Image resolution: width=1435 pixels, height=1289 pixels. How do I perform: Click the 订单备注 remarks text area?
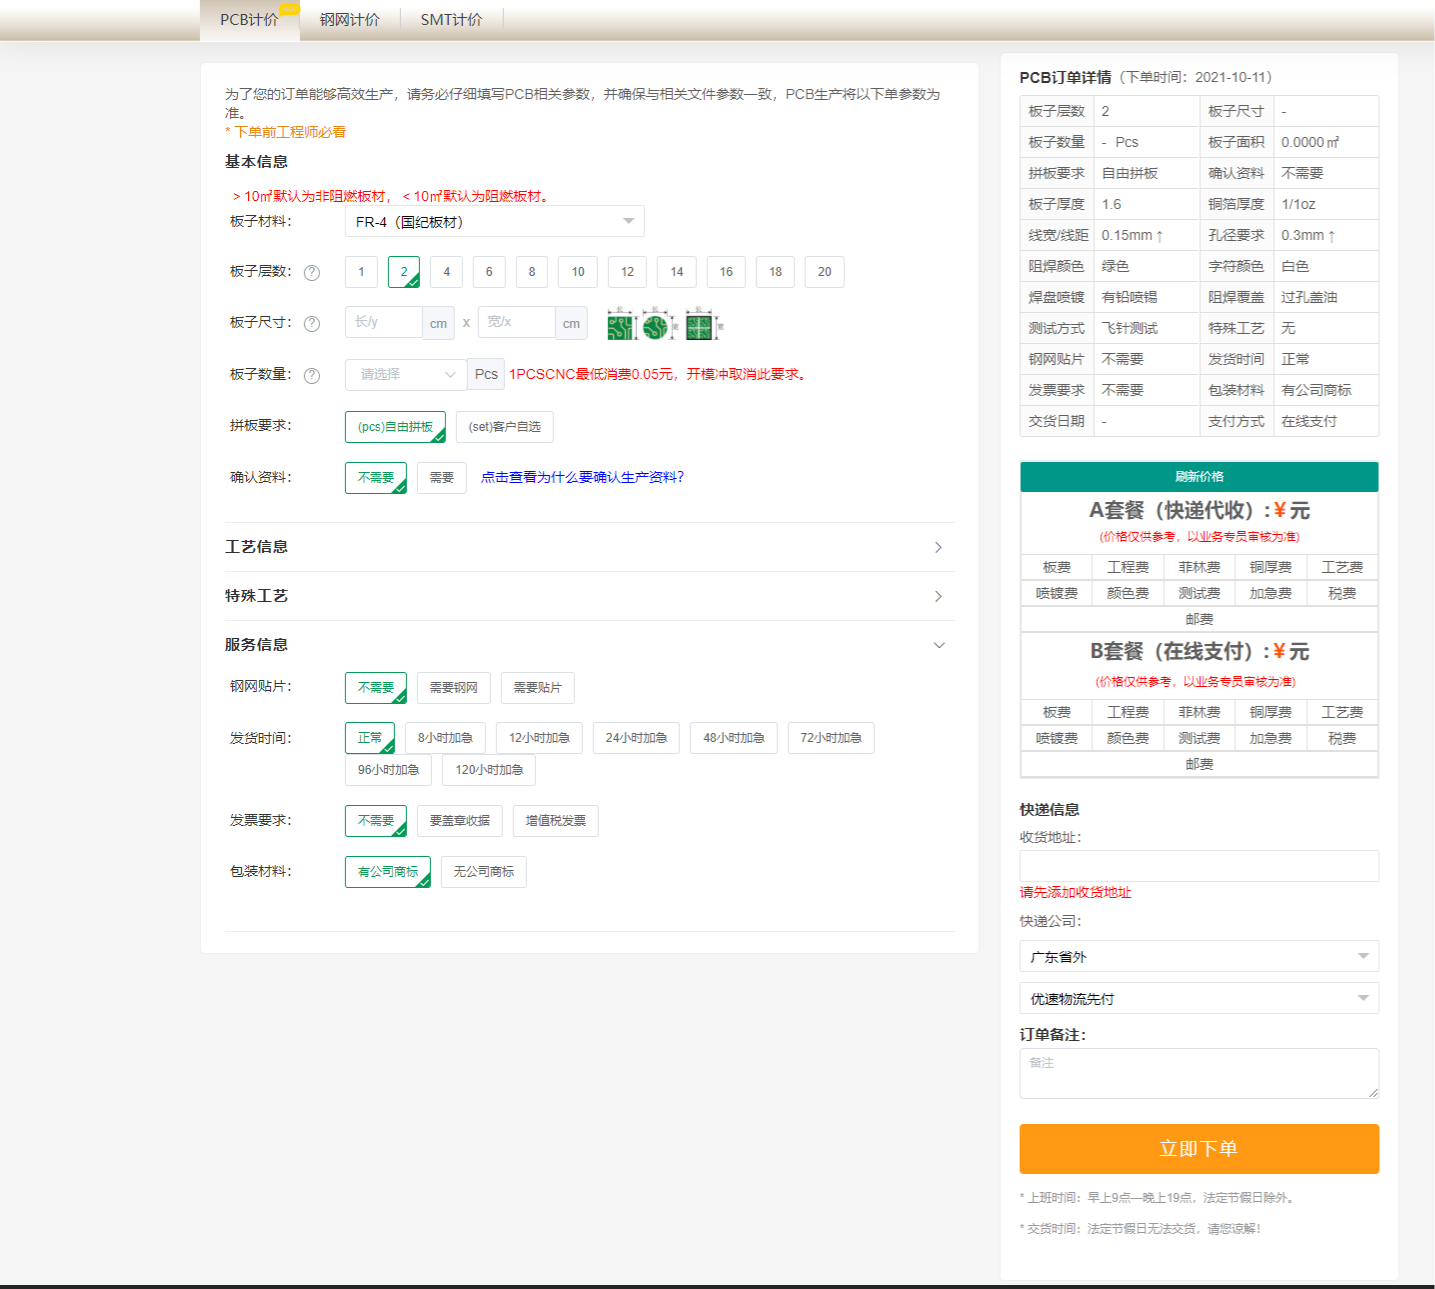(1198, 1073)
